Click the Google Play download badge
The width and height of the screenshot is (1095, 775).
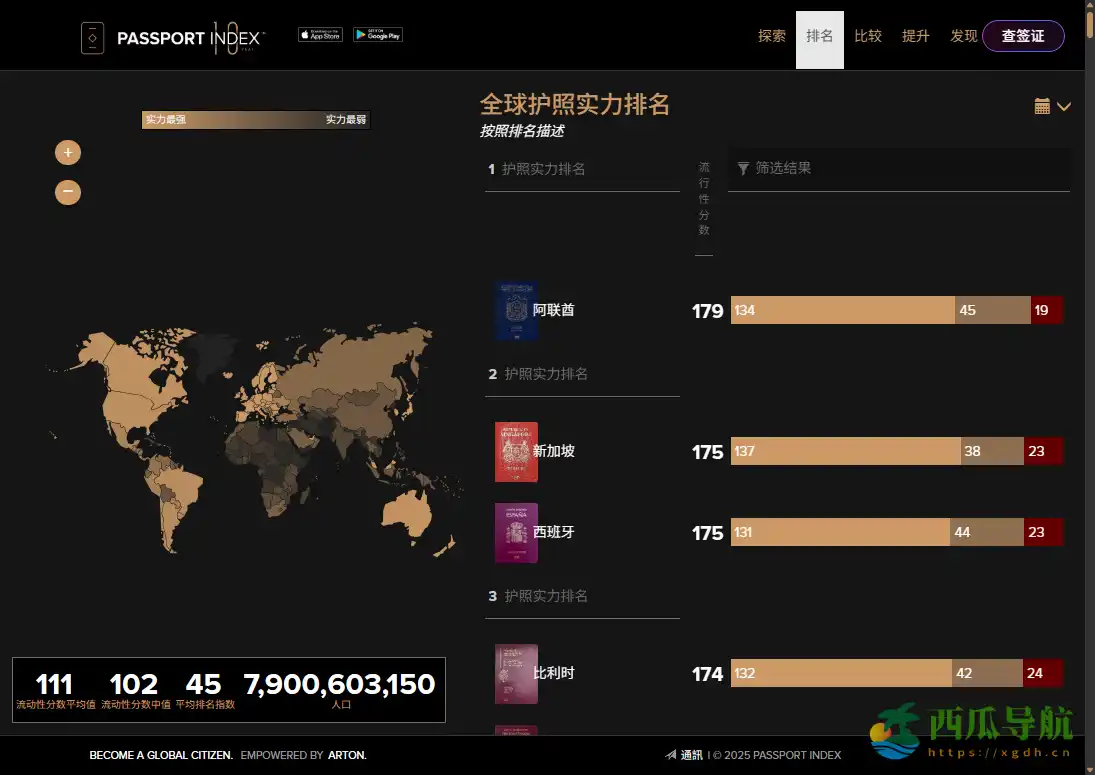point(377,33)
